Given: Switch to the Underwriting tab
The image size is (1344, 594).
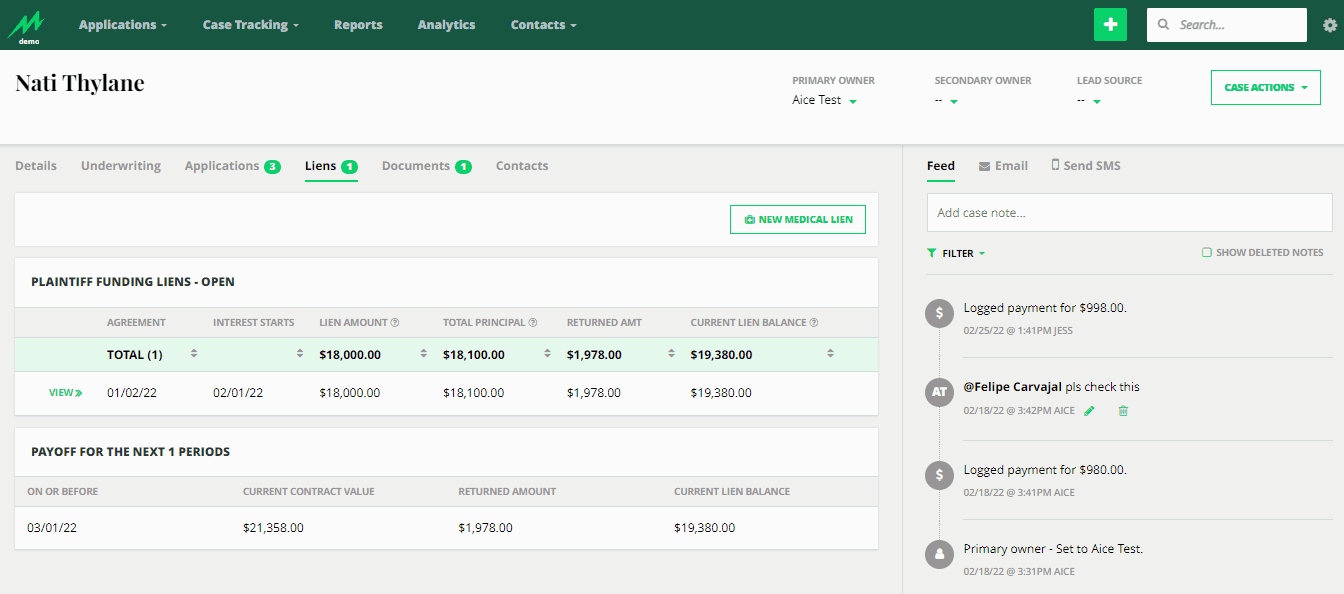Looking at the screenshot, I should [x=121, y=166].
